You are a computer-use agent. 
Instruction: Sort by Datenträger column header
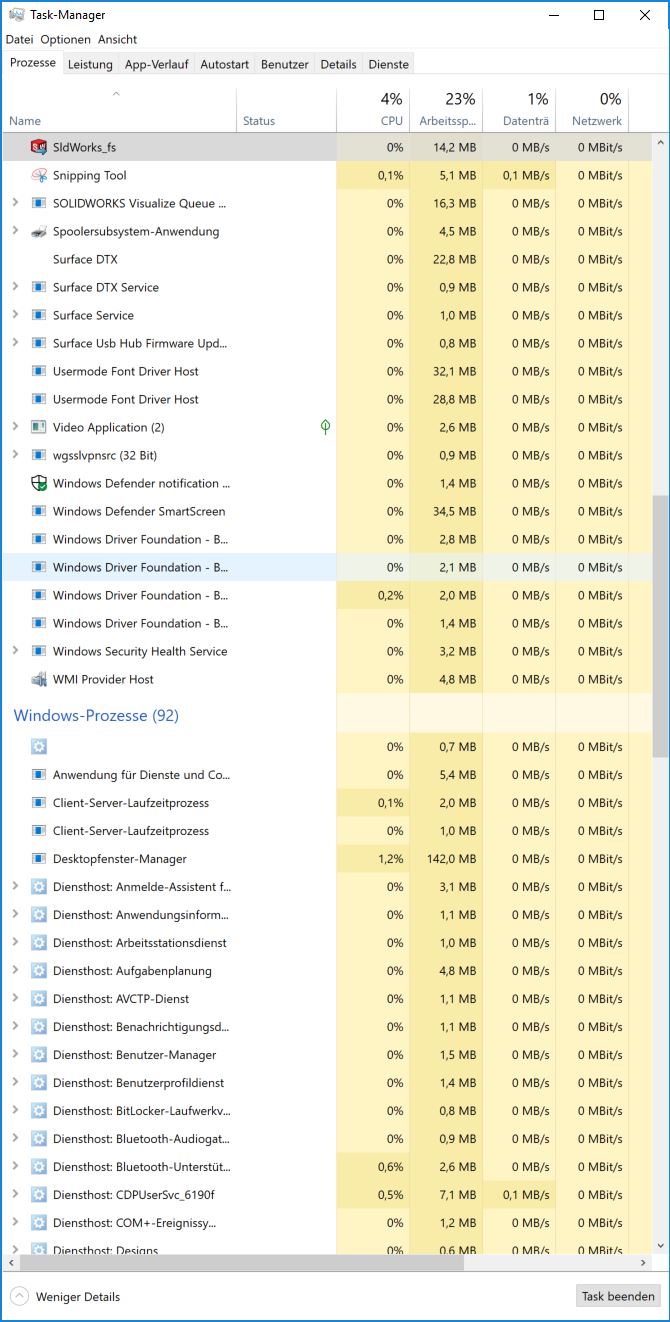[x=519, y=110]
